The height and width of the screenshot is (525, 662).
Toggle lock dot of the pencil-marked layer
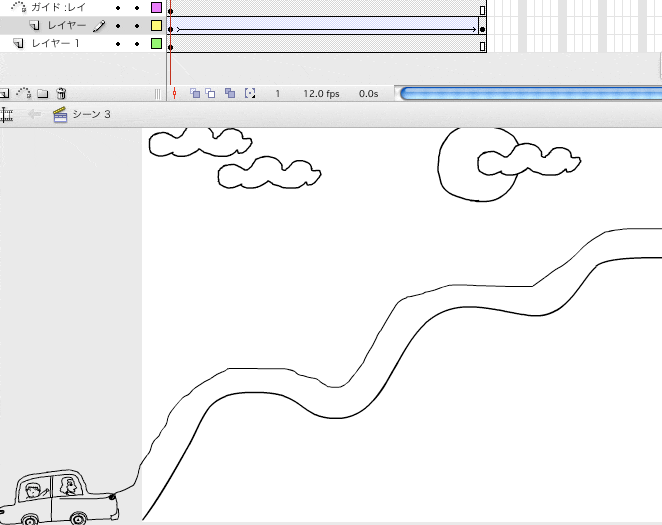click(x=137, y=26)
